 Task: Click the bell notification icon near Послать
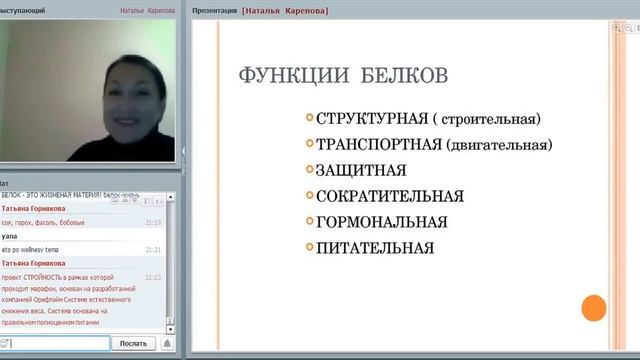tap(167, 343)
